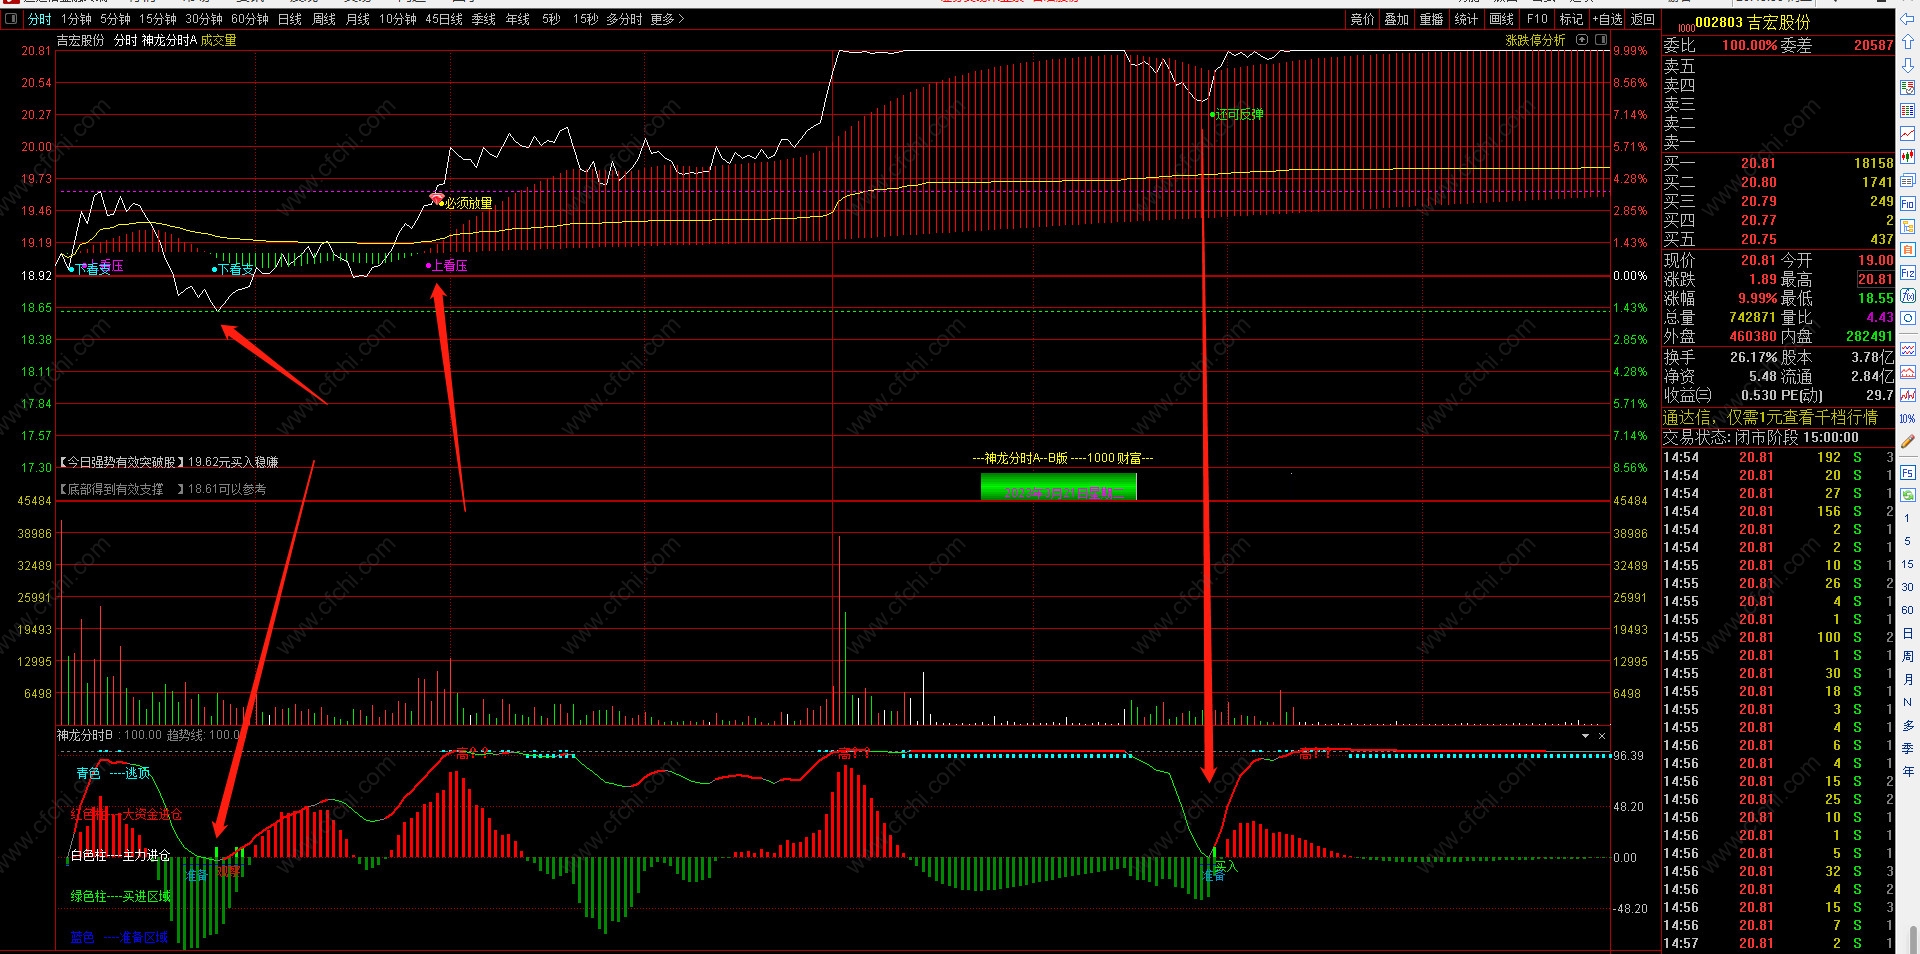This screenshot has width=1920, height=954.
Task: Click the 神龙分时A indicator name
Action: click(x=169, y=40)
